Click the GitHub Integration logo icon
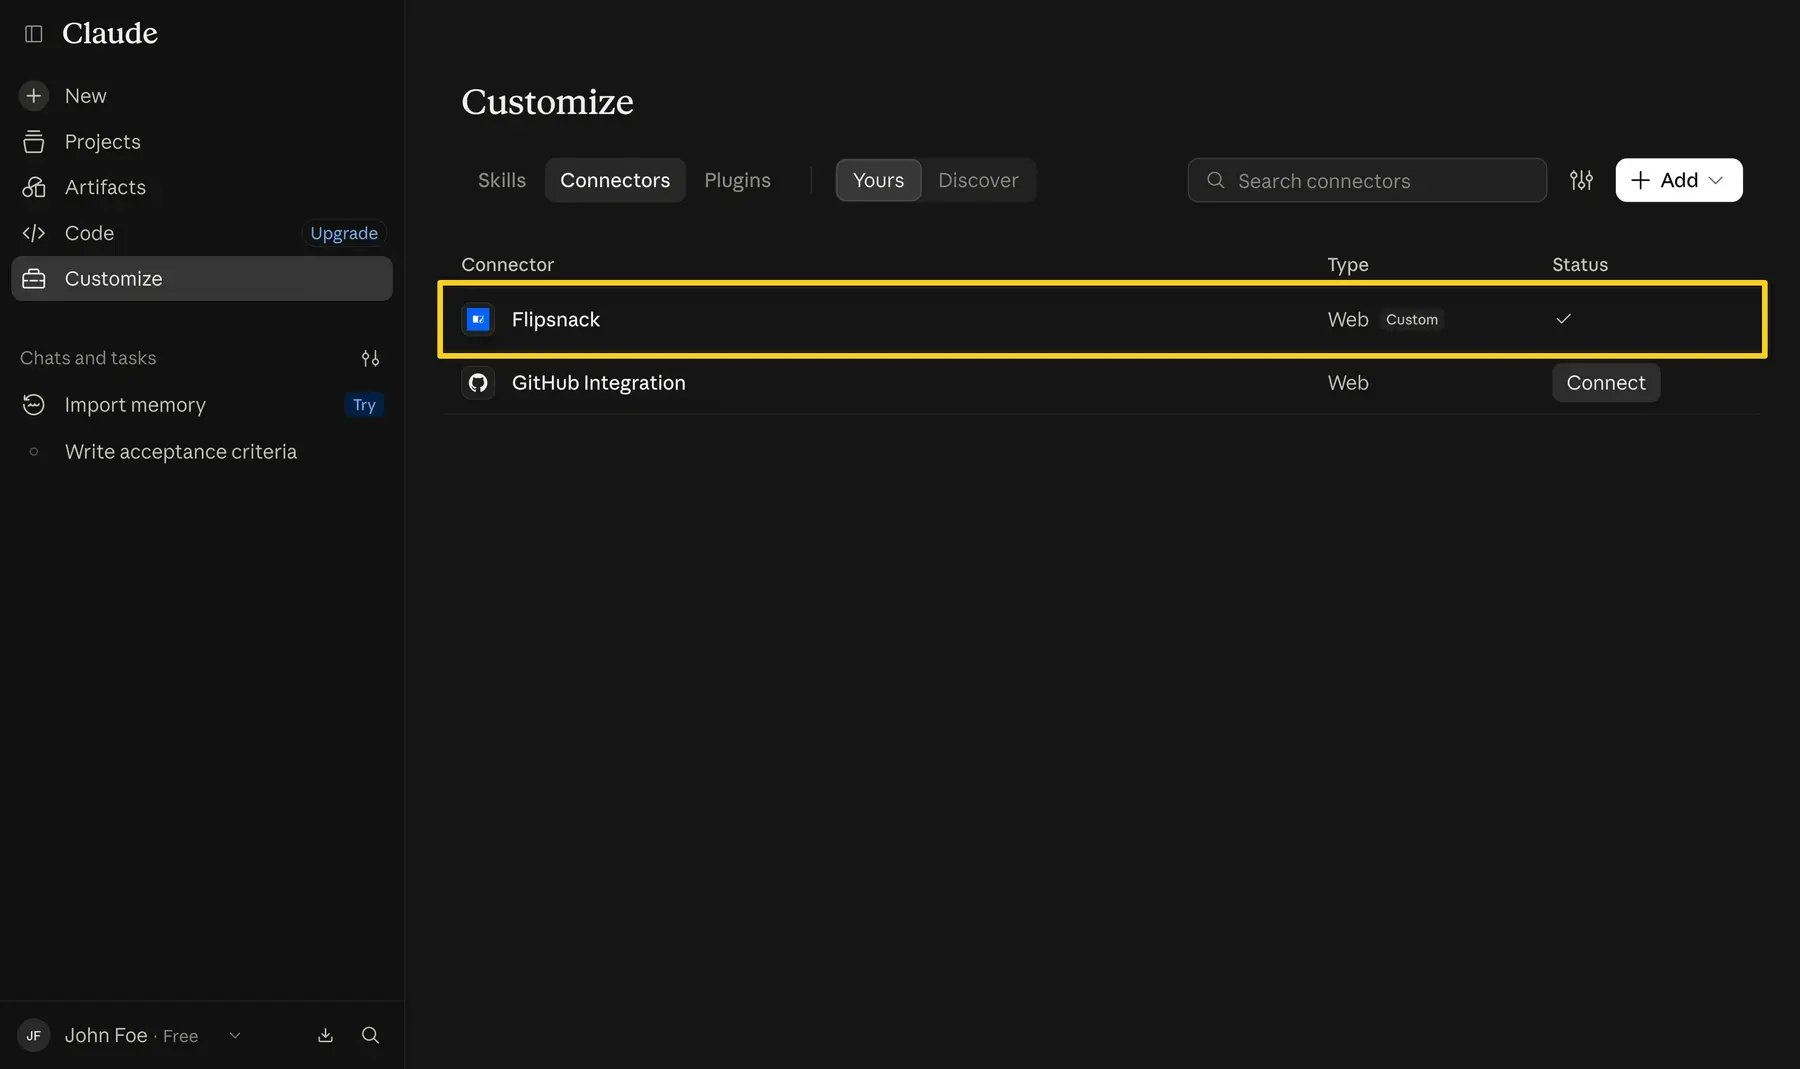 click(478, 382)
